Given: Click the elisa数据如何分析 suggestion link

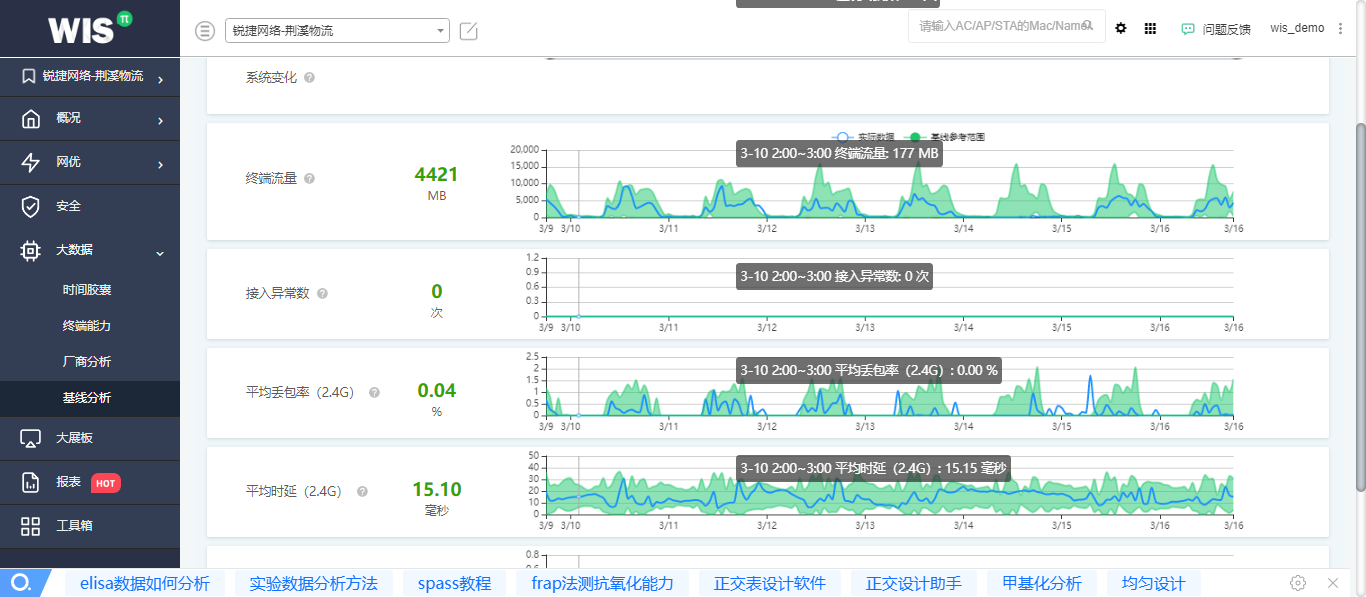Looking at the screenshot, I should (x=137, y=584).
